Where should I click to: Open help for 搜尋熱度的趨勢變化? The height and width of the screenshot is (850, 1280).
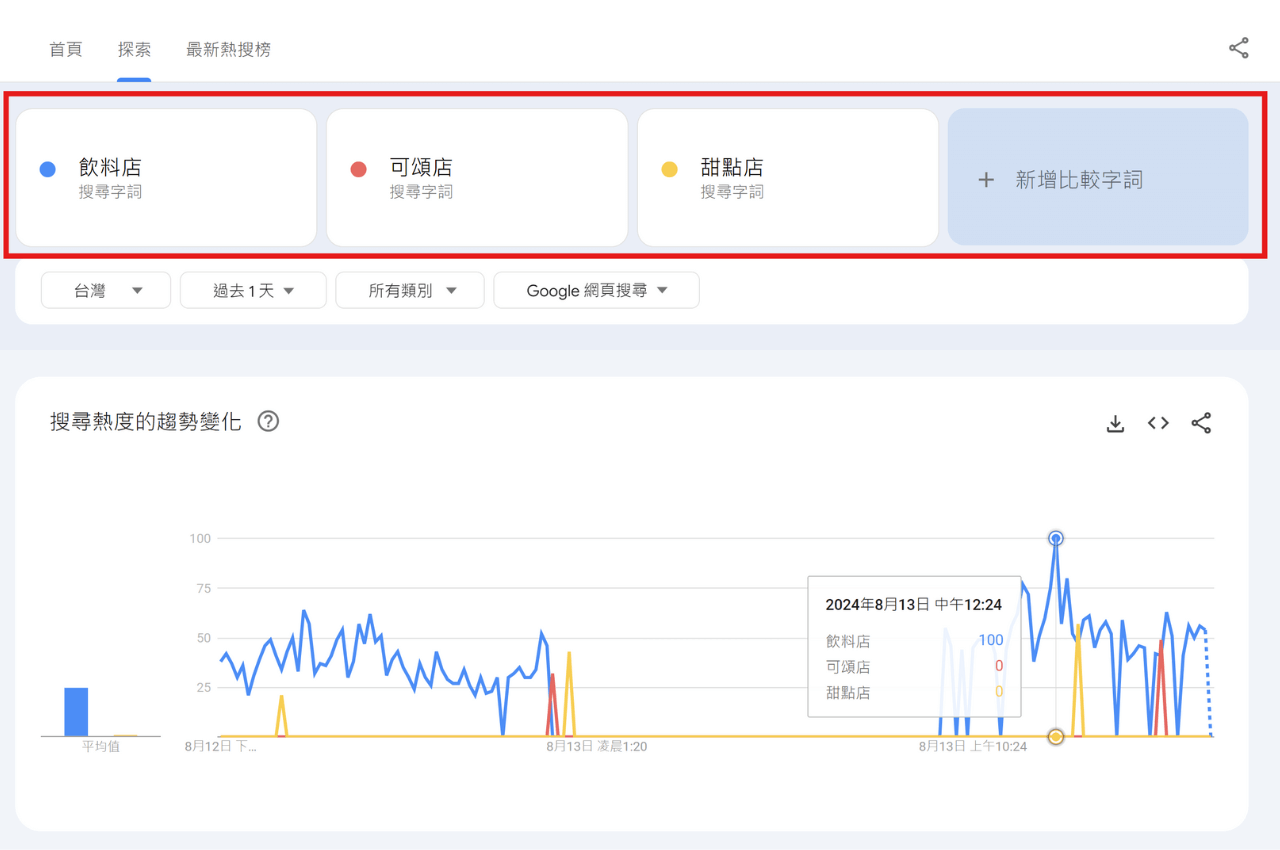coord(268,421)
